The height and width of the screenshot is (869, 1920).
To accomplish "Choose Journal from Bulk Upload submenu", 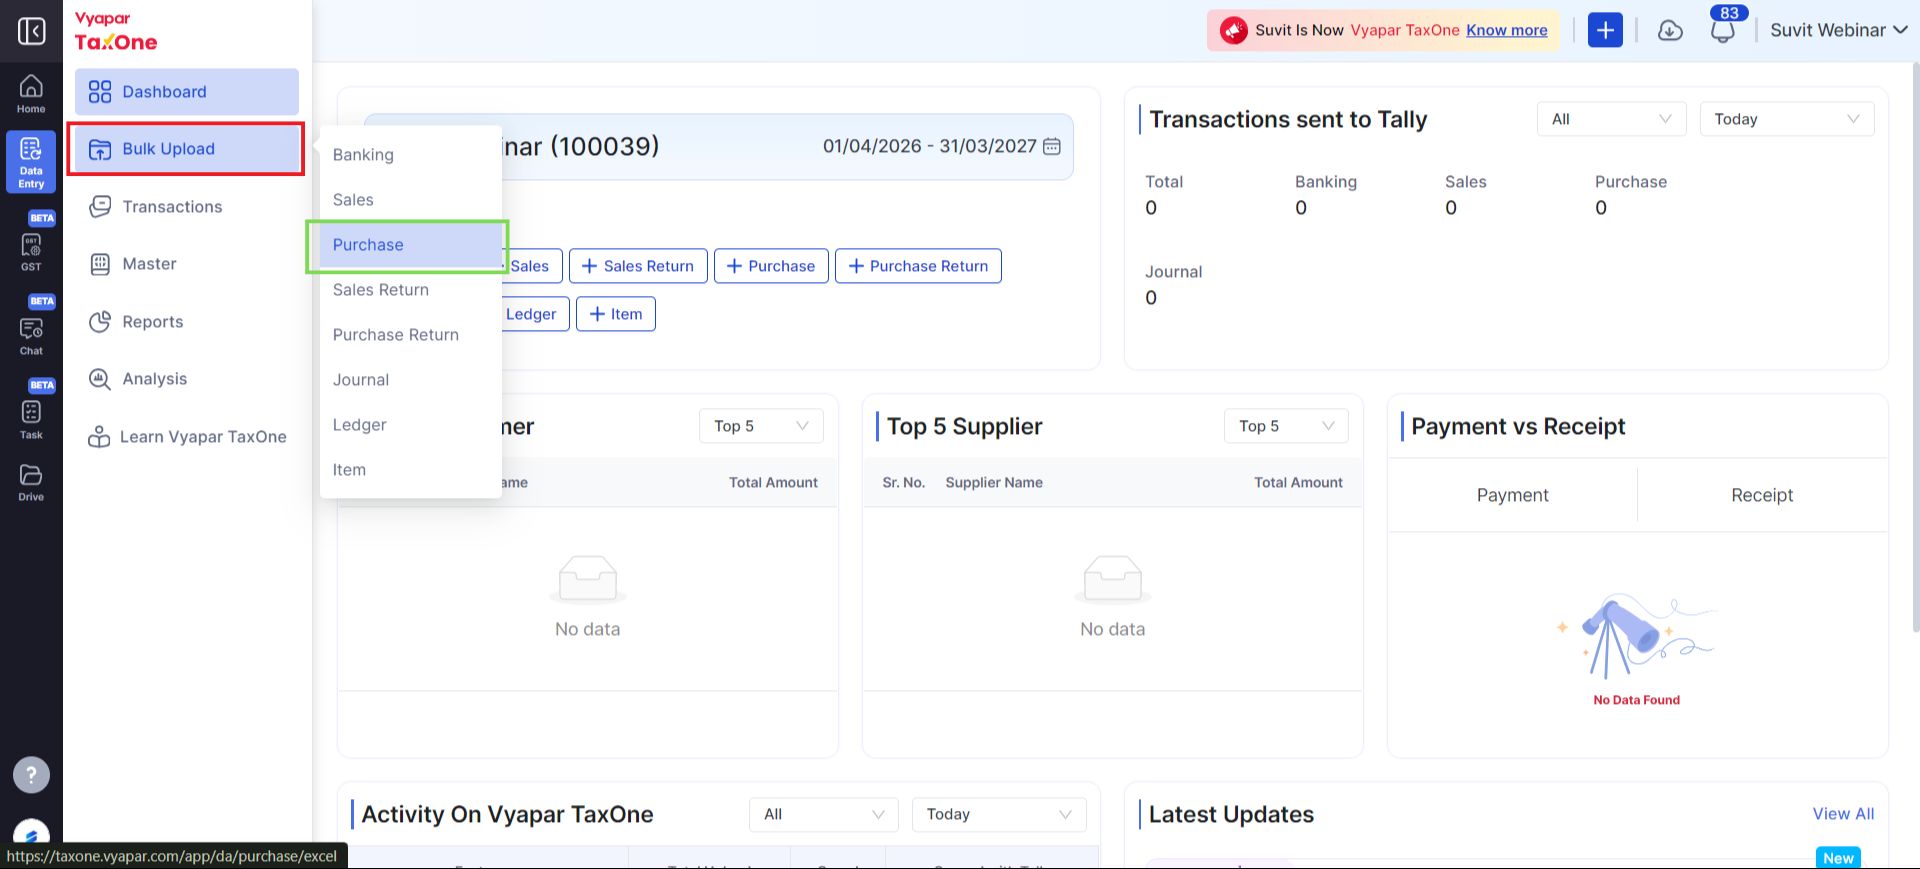I will (x=410, y=380).
